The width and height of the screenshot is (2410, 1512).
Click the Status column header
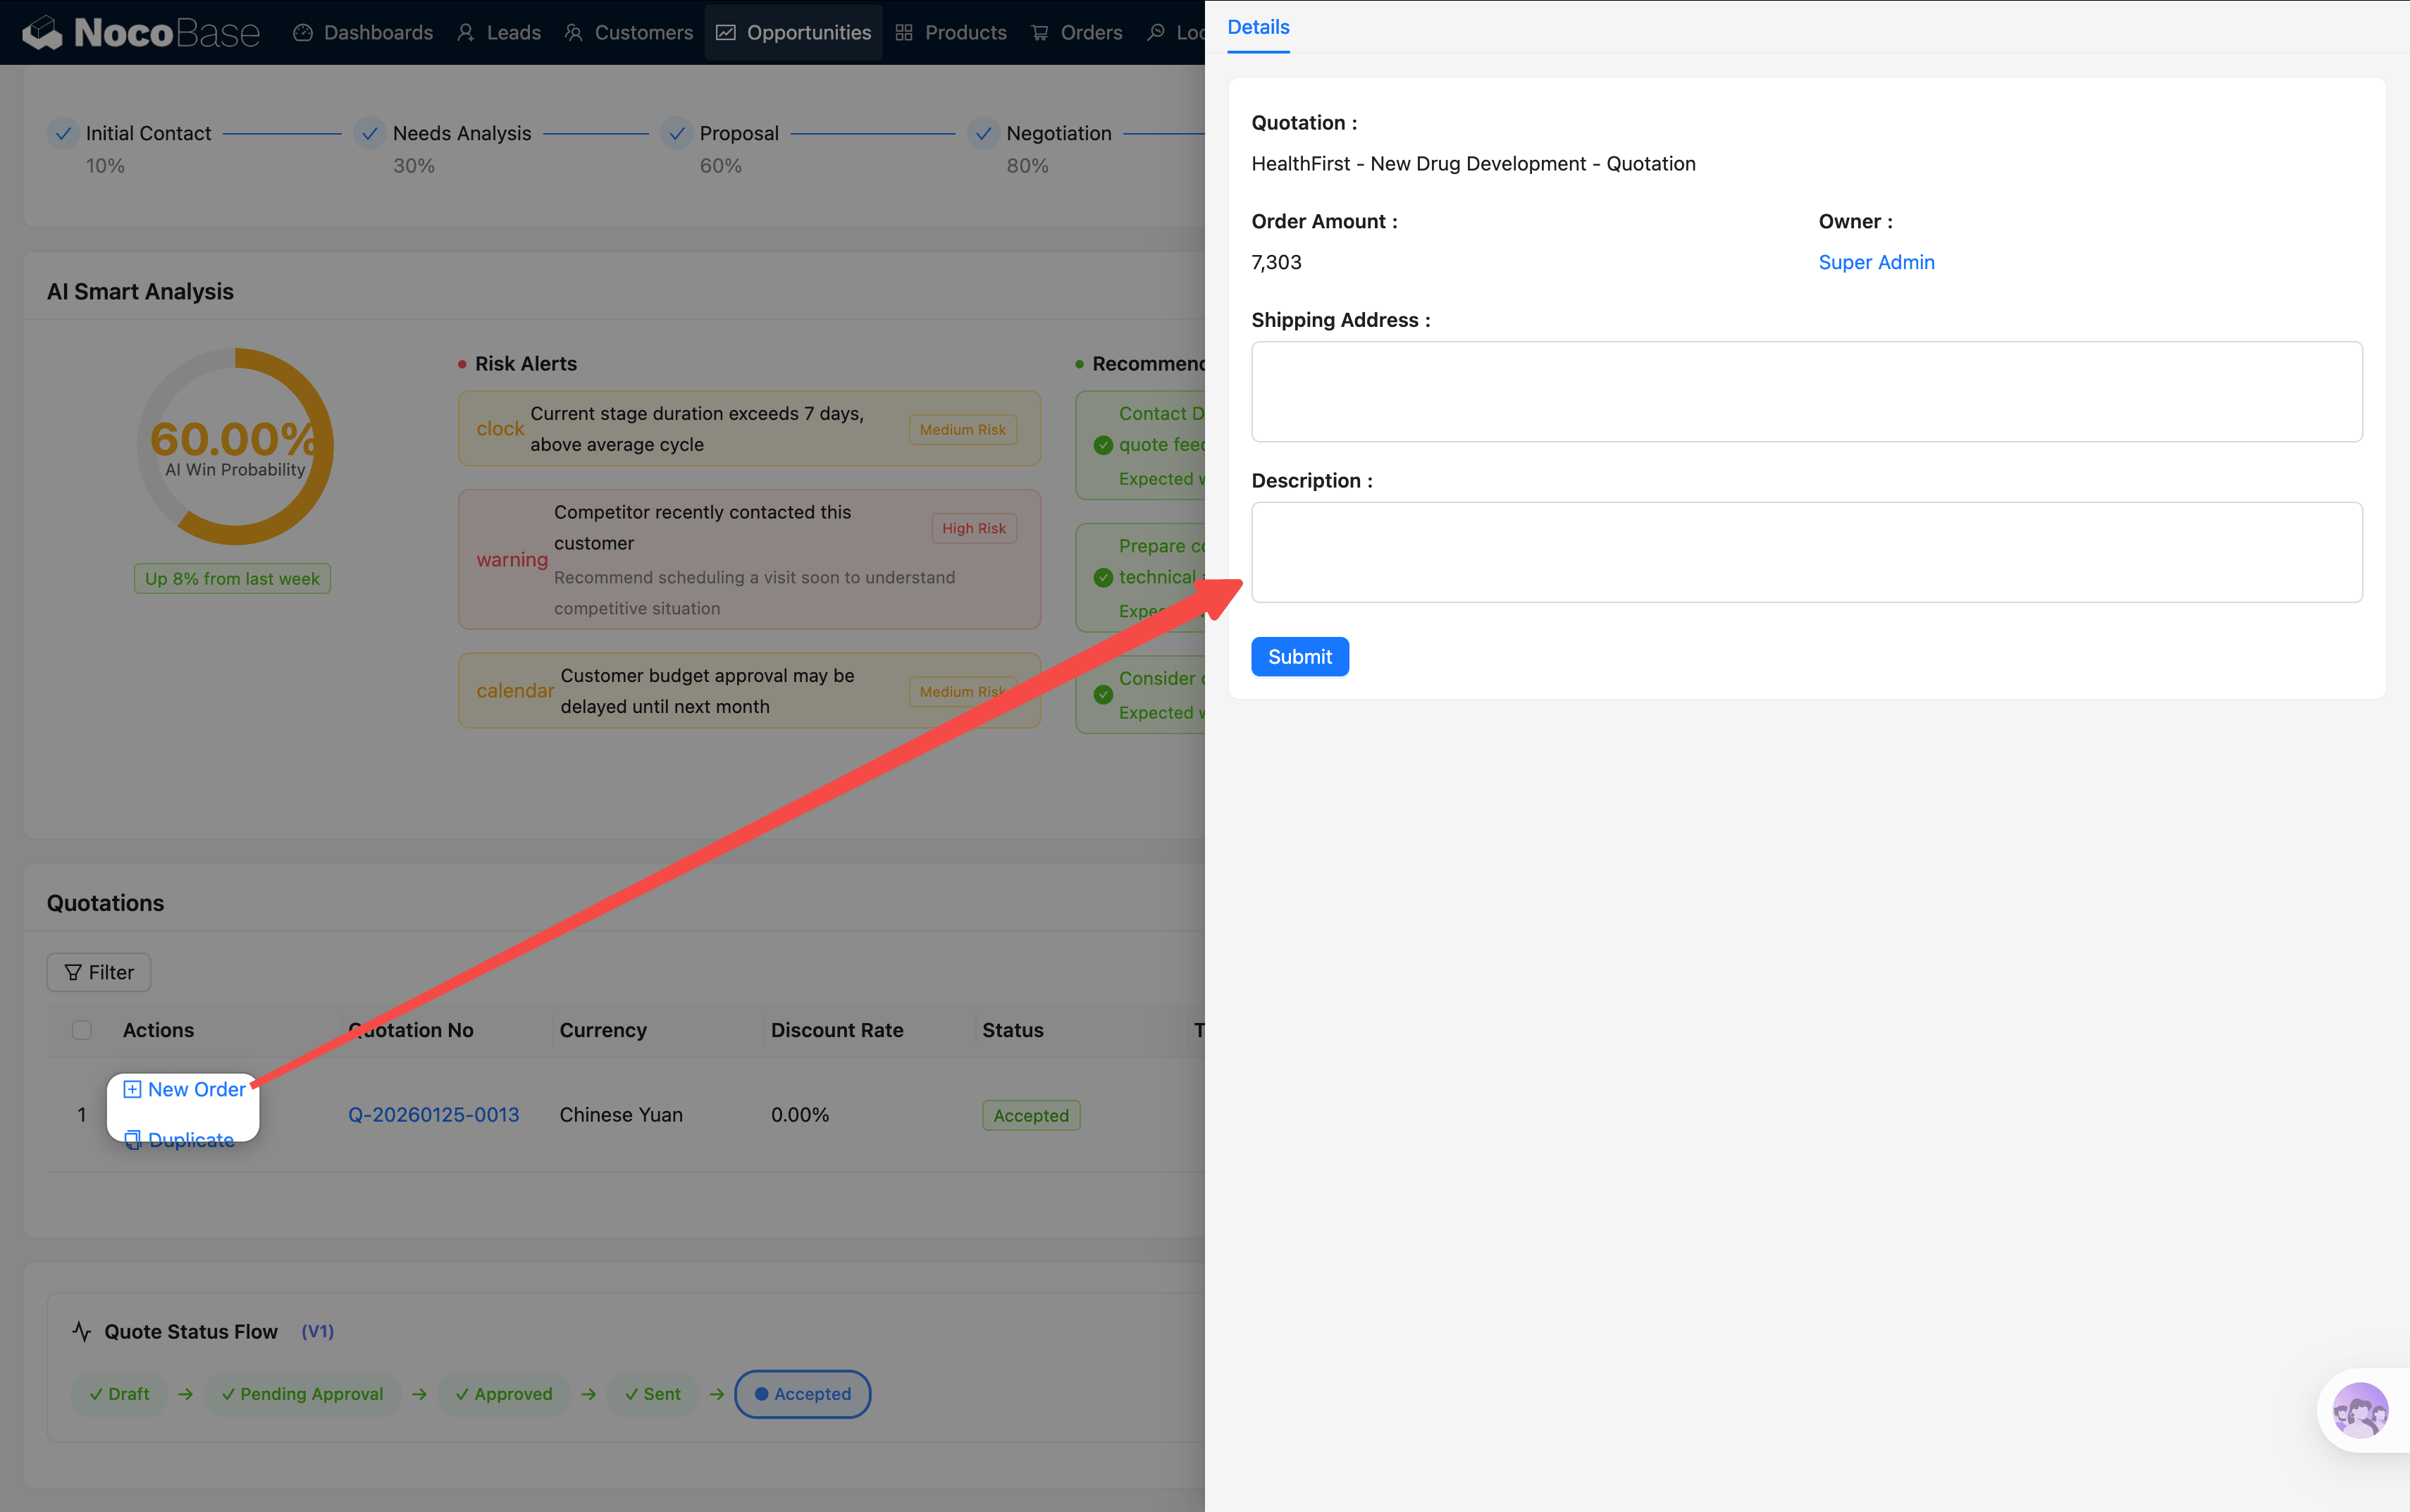coord(1012,1030)
